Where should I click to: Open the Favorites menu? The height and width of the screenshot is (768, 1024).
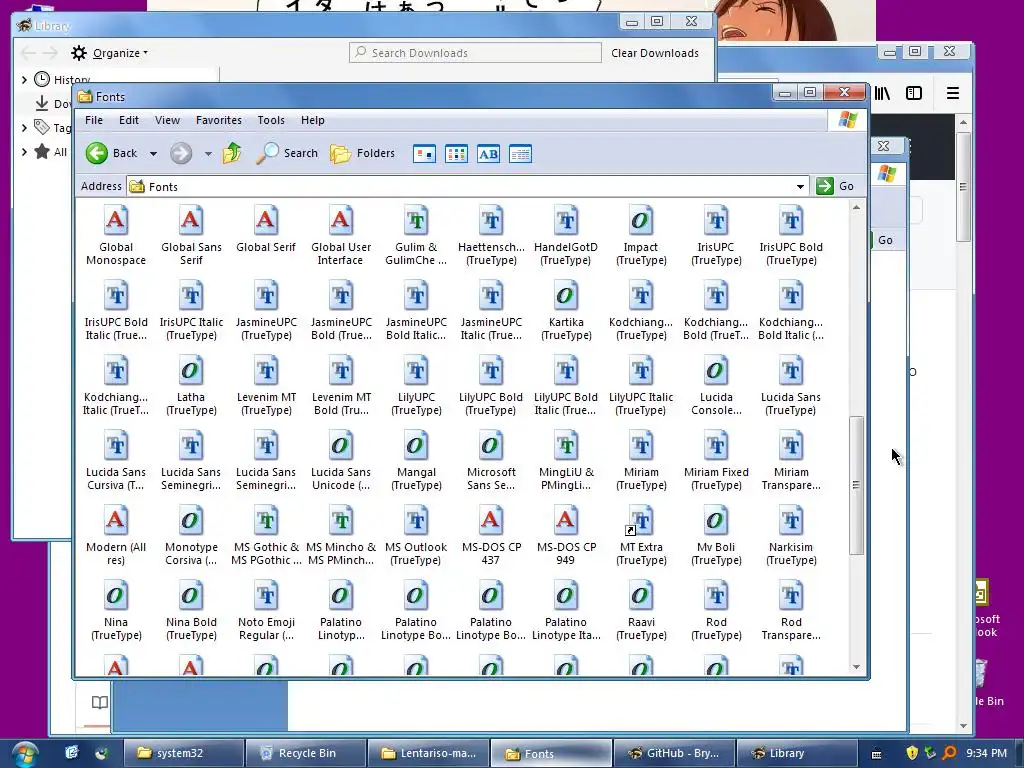tap(219, 120)
